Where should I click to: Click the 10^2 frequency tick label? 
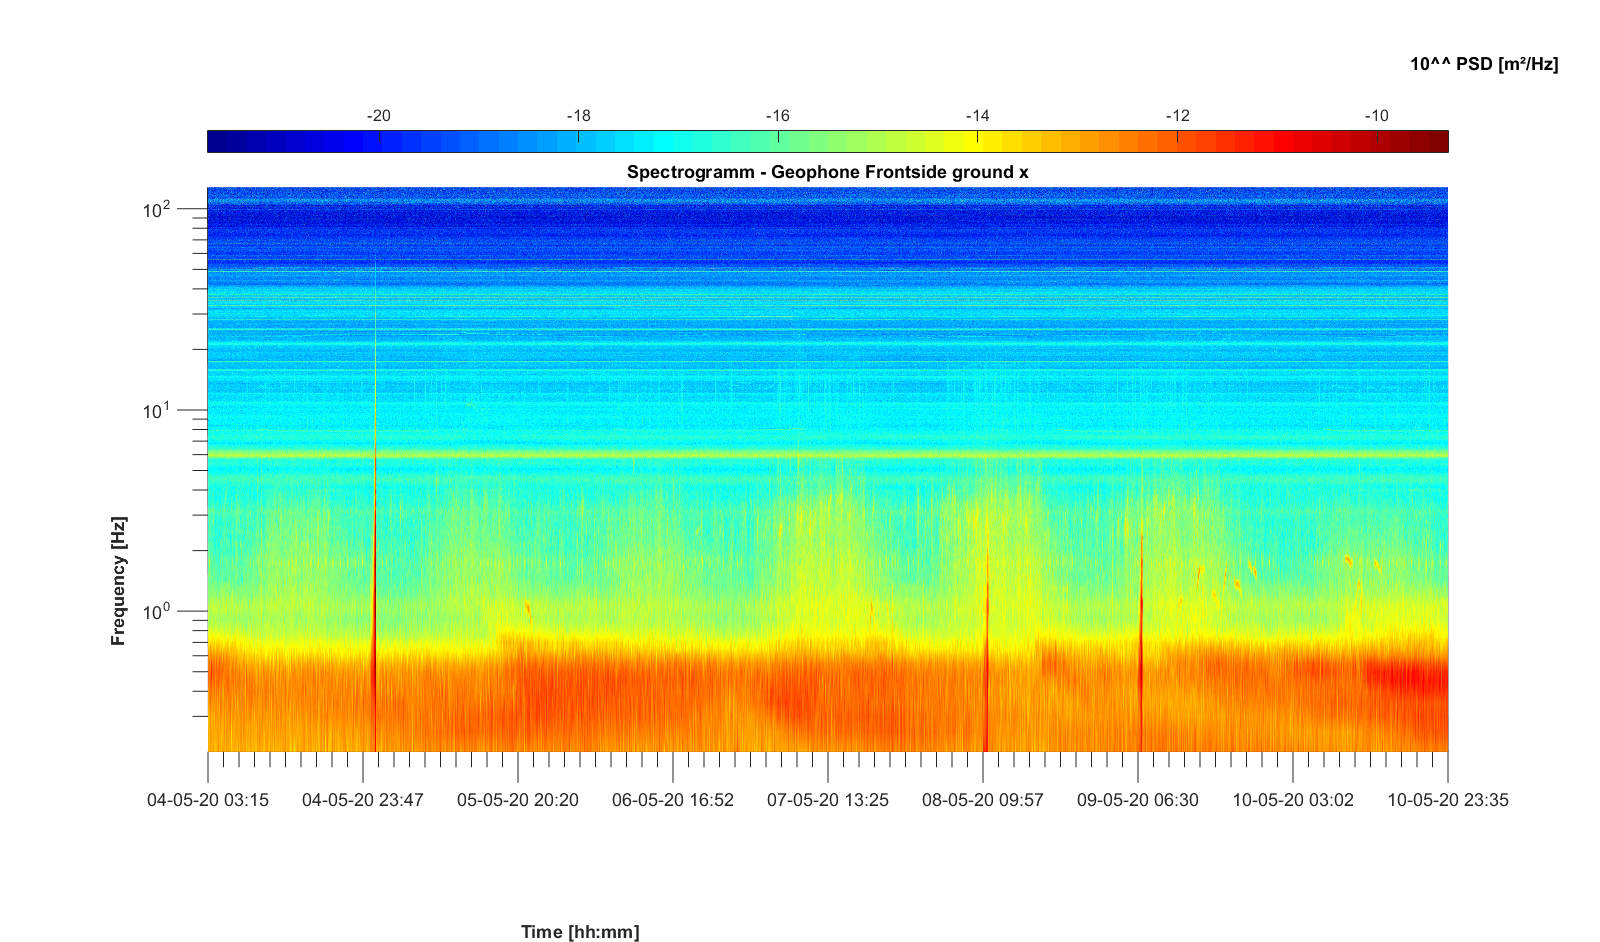[x=158, y=210]
